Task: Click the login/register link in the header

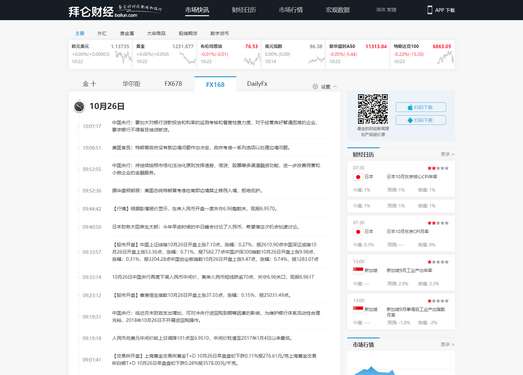Action: [386, 10]
